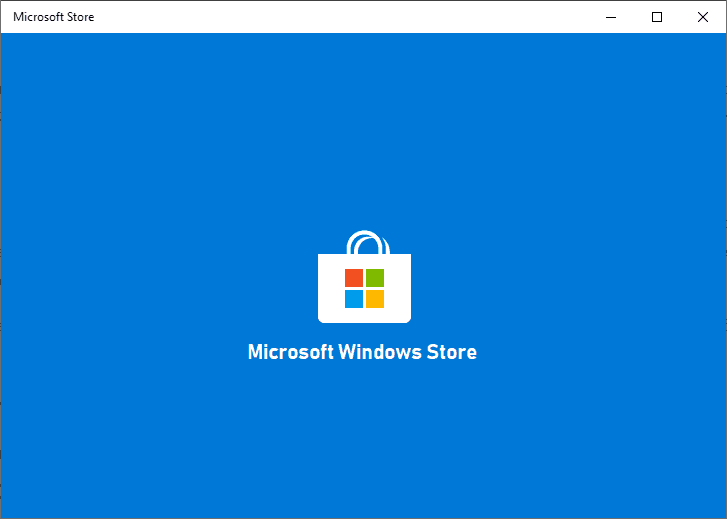This screenshot has width=727, height=519.
Task: Click the yellow square in Windows logo
Action: coord(375,298)
